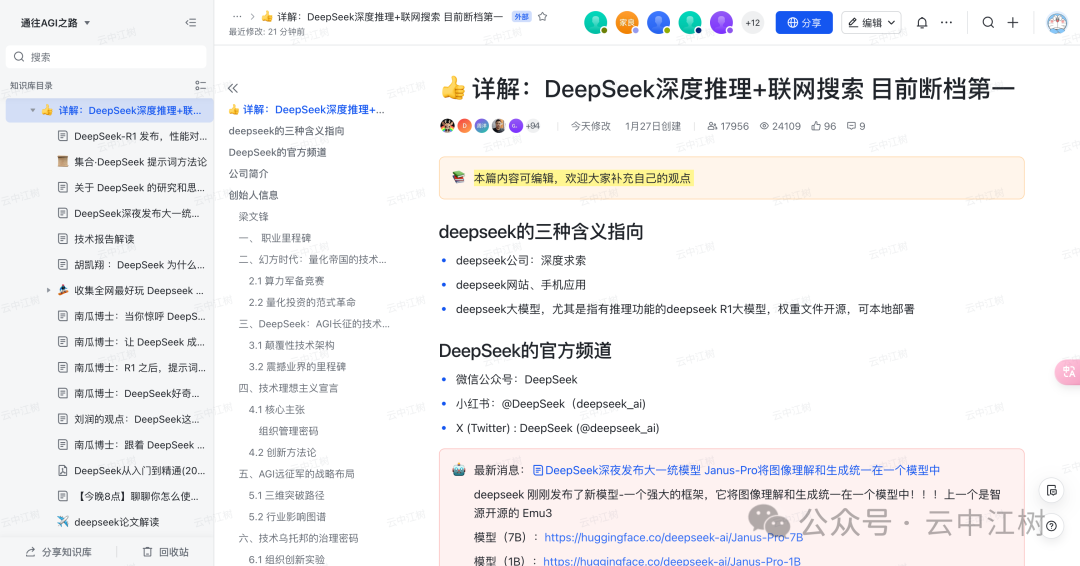The image size is (1080, 566).
Task: Open the 编辑 mode dropdown
Action: (x=871, y=23)
